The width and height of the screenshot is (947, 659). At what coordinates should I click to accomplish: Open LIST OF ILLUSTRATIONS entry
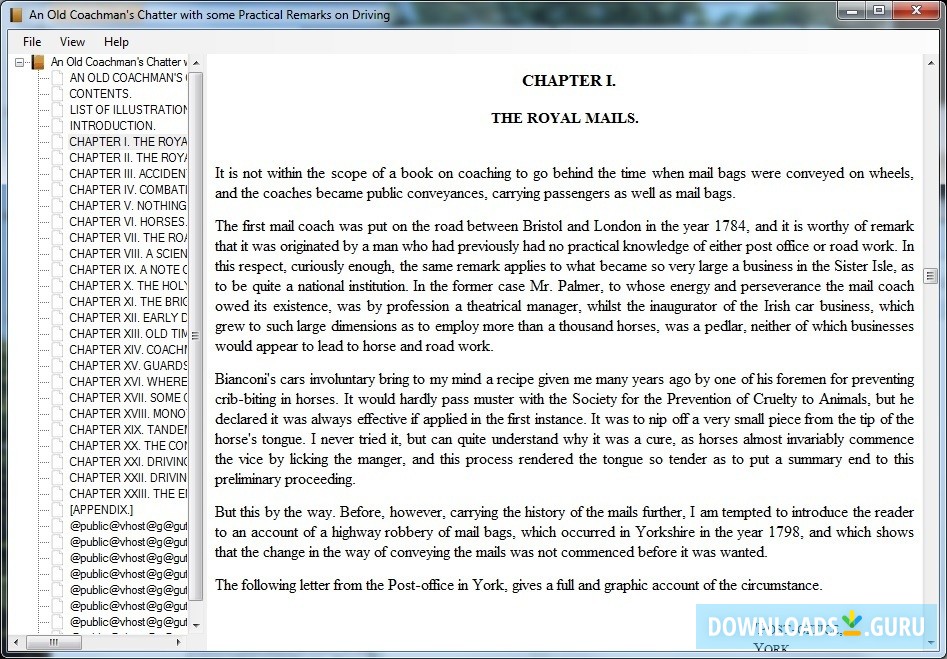click(128, 109)
